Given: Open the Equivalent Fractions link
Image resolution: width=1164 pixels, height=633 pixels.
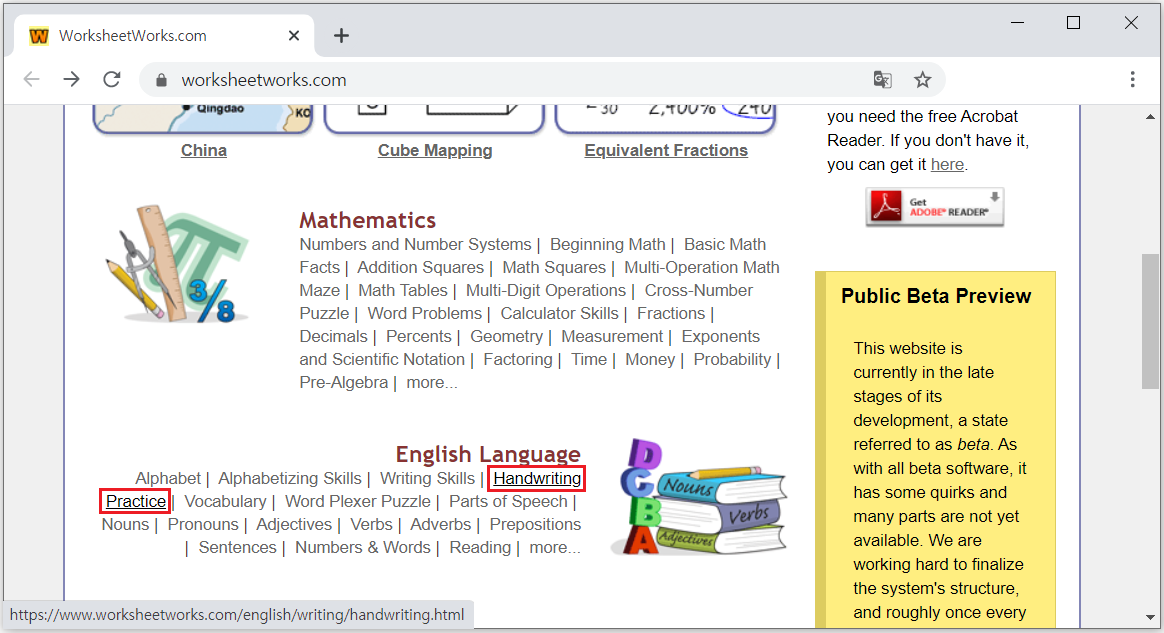Looking at the screenshot, I should point(666,151).
